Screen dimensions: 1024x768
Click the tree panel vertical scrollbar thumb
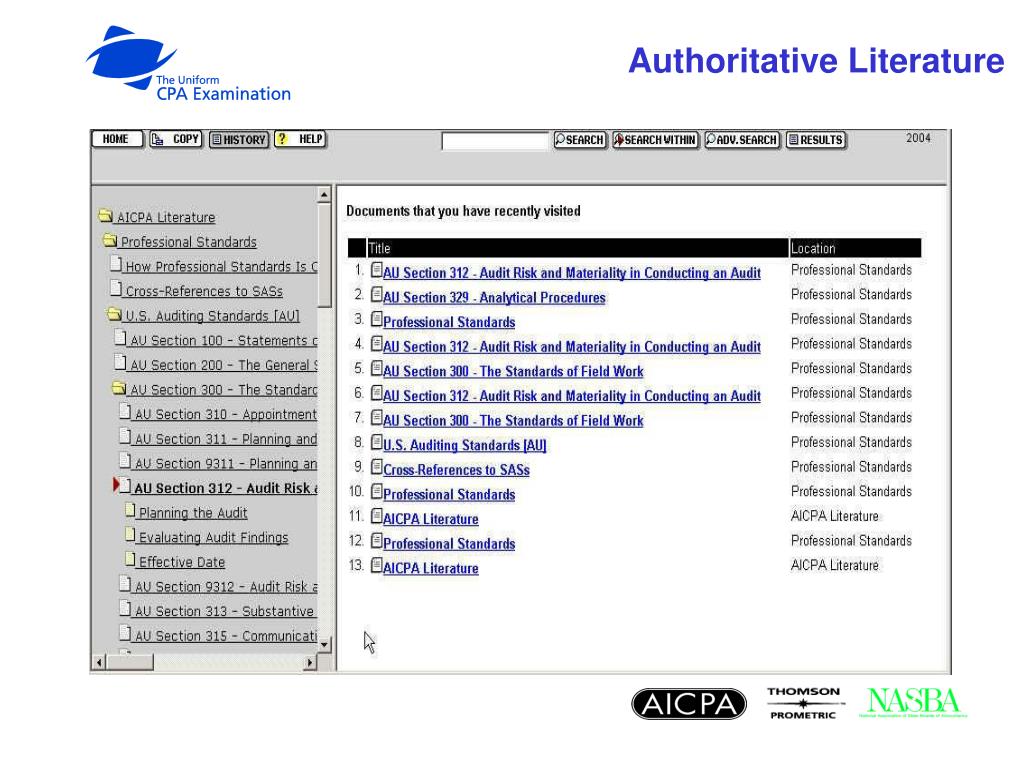pyautogui.click(x=324, y=255)
